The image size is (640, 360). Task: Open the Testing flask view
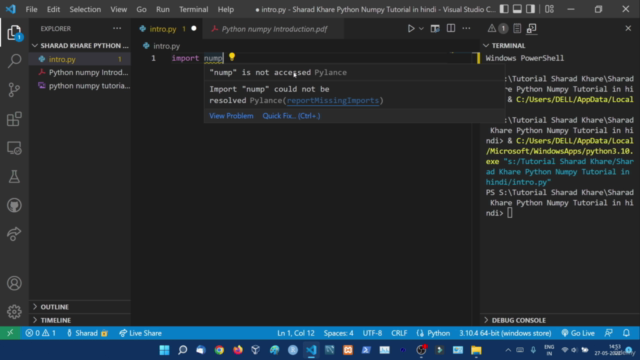pos(14,177)
